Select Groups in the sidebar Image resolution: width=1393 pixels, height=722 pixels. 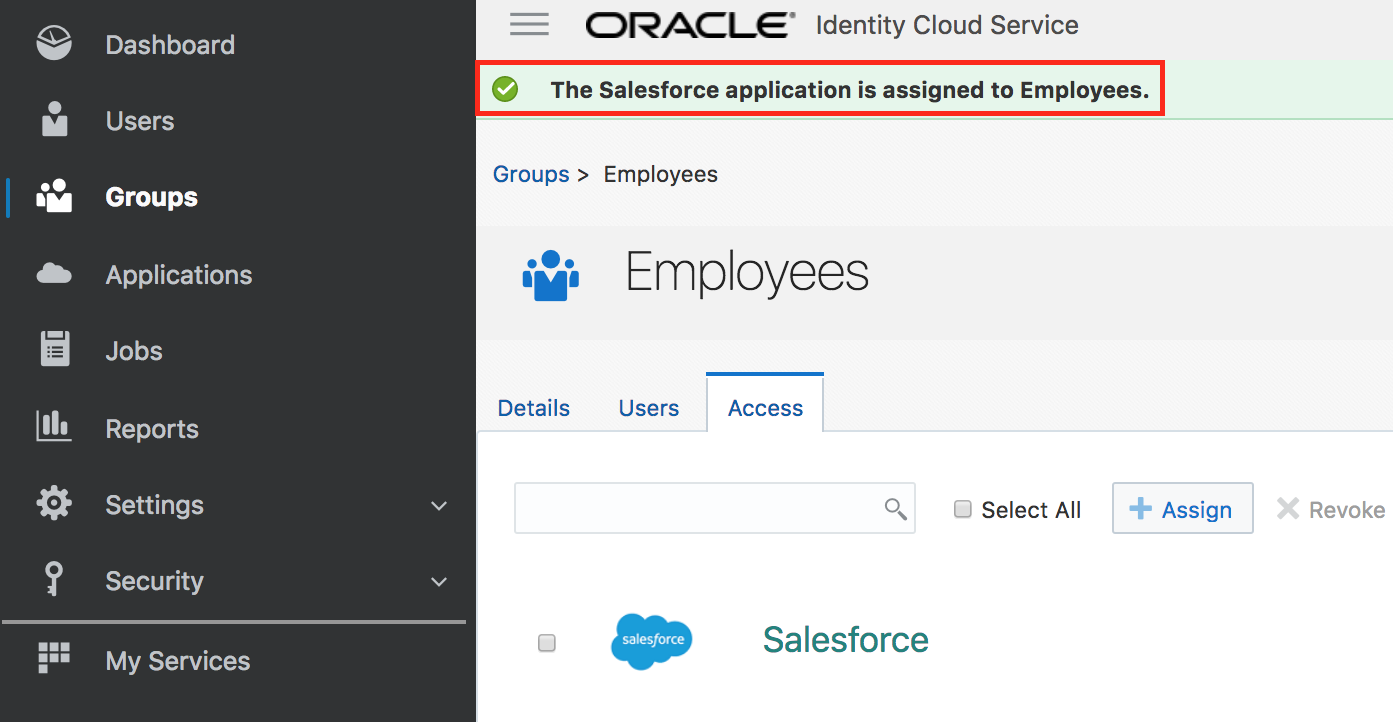[152, 197]
